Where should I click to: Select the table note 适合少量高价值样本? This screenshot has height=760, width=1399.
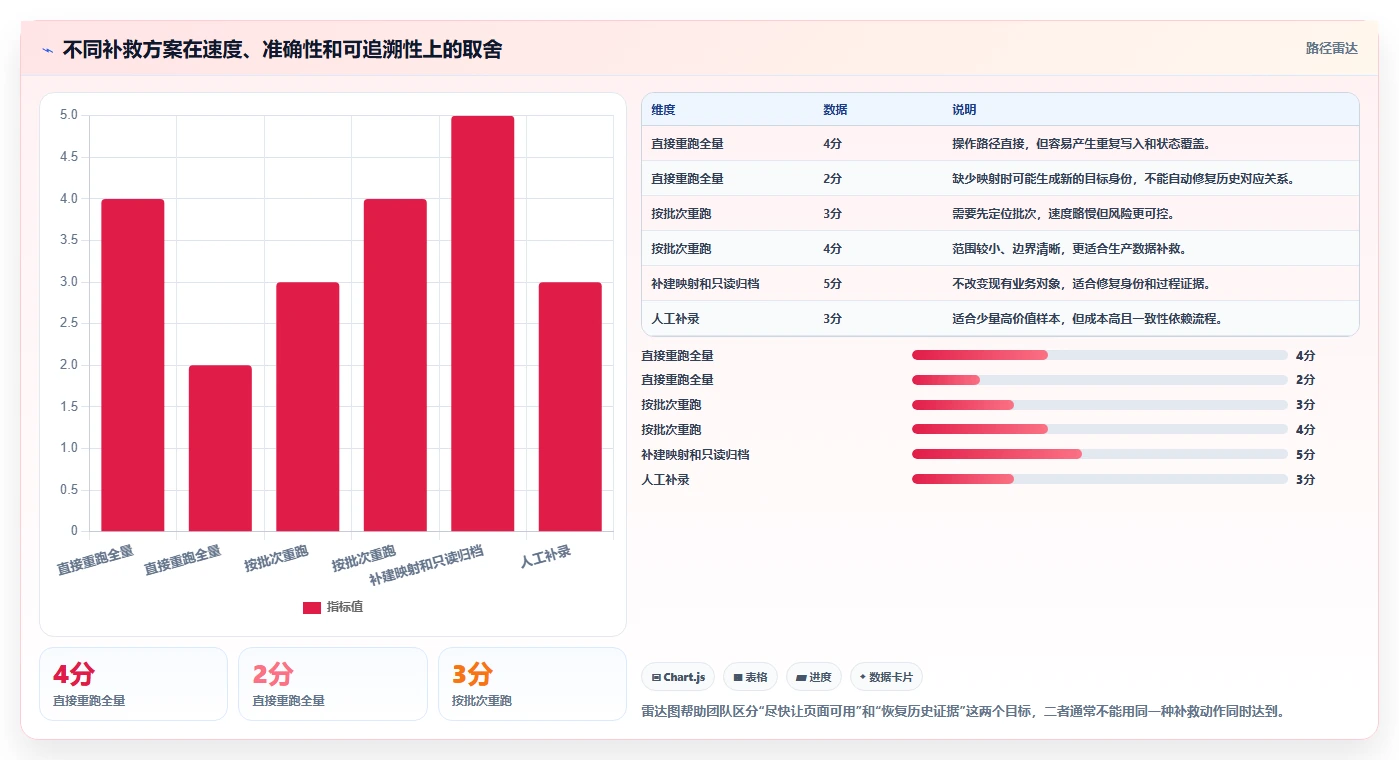pos(1088,319)
